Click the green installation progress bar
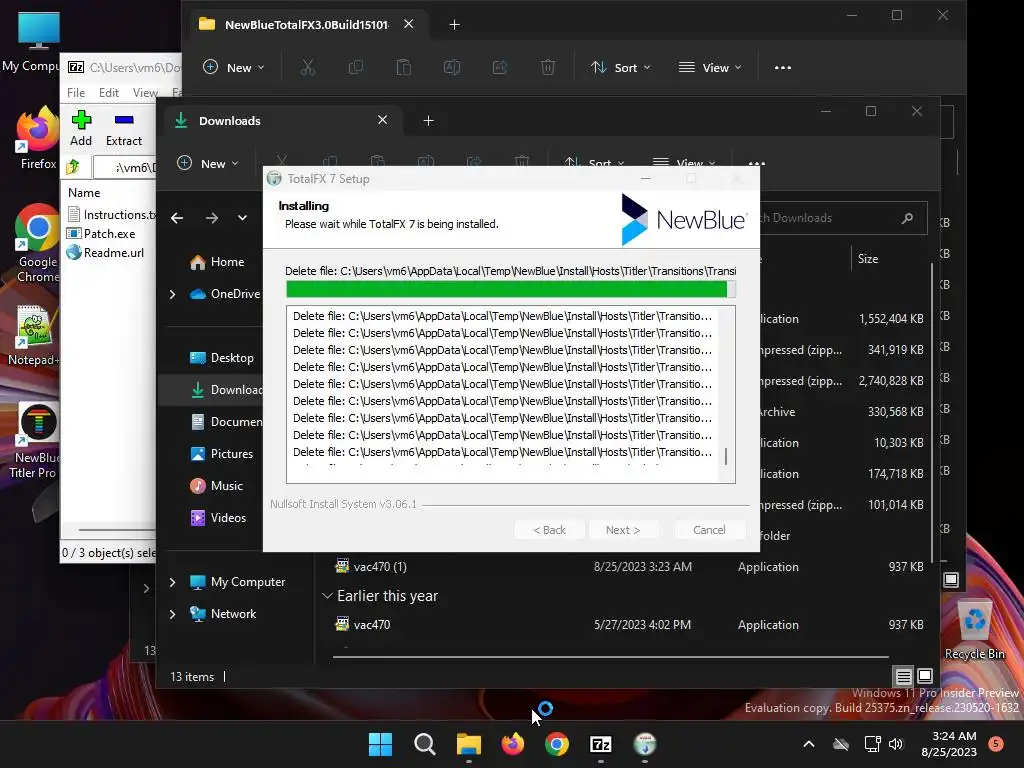Viewport: 1024px width, 768px height. (511, 289)
